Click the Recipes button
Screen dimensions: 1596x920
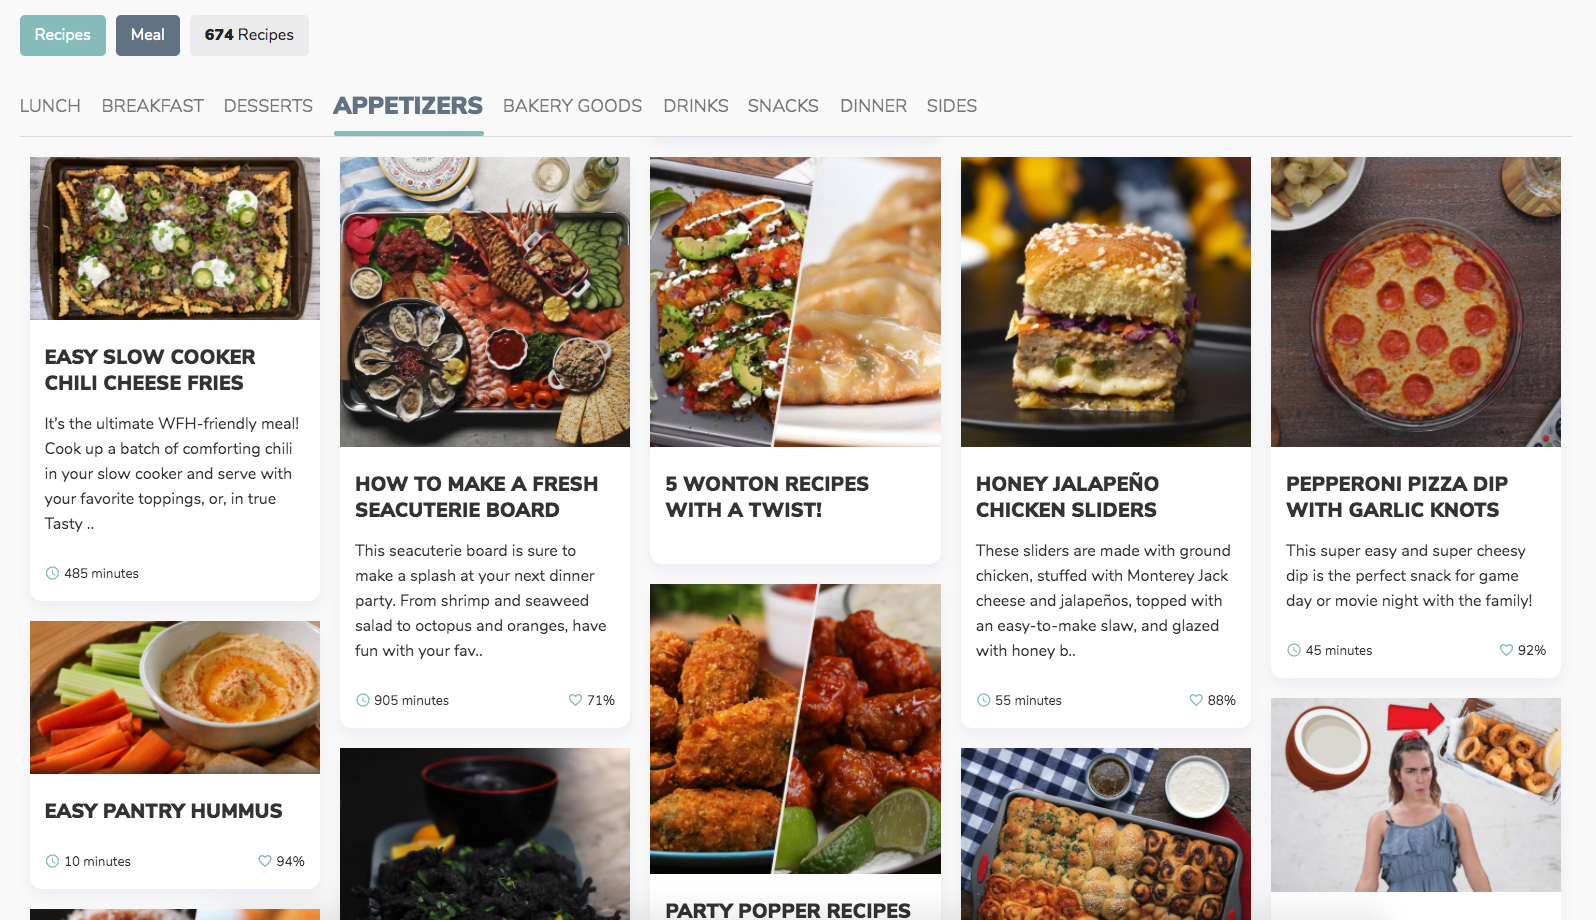(63, 35)
